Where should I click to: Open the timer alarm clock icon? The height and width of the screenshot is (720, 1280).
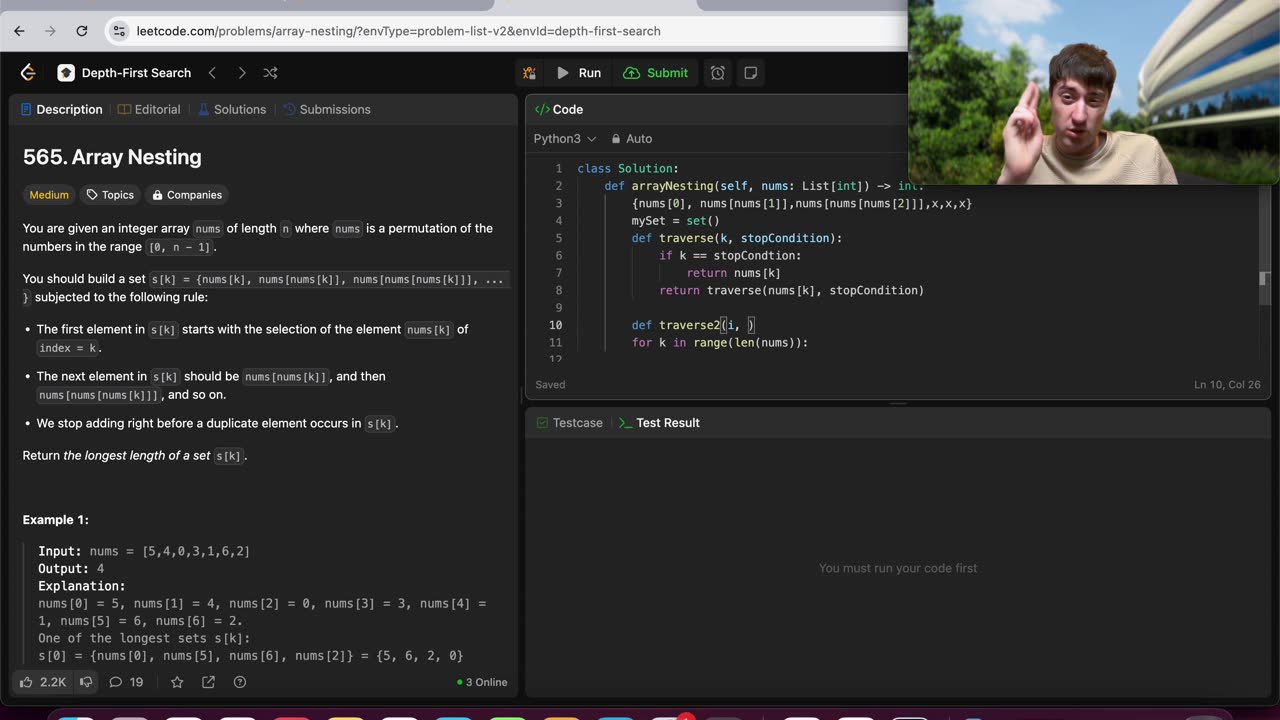pyautogui.click(x=718, y=73)
